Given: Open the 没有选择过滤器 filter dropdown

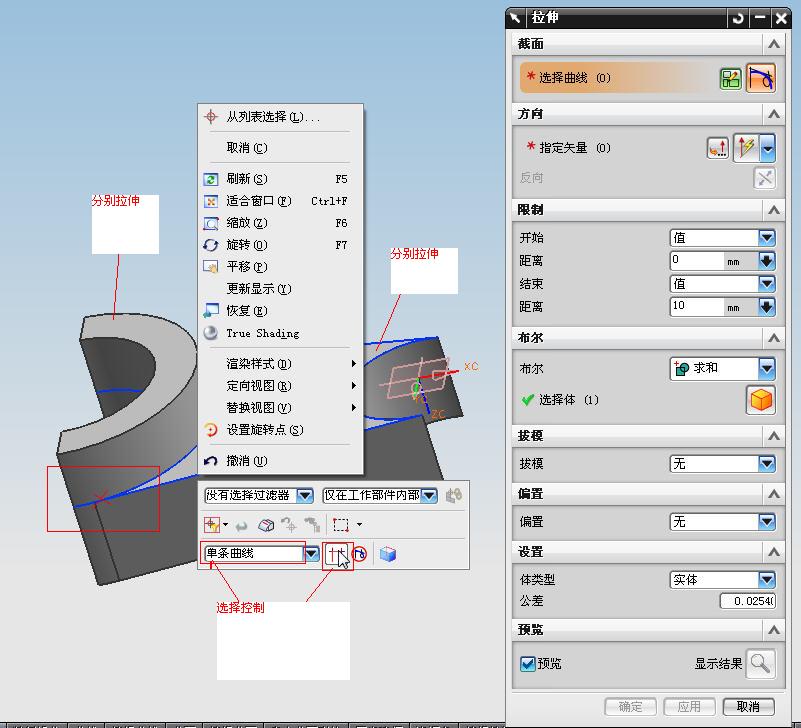Looking at the screenshot, I should (x=305, y=496).
